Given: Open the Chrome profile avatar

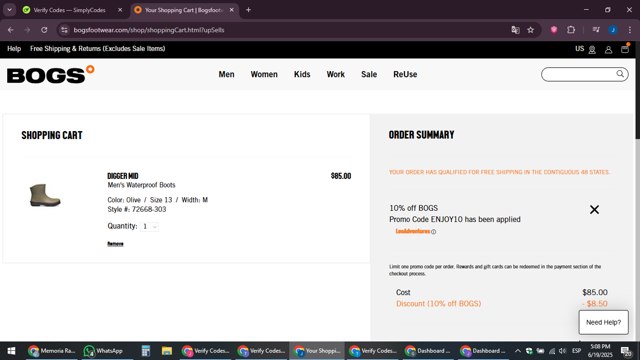Looking at the screenshot, I should coord(613,29).
